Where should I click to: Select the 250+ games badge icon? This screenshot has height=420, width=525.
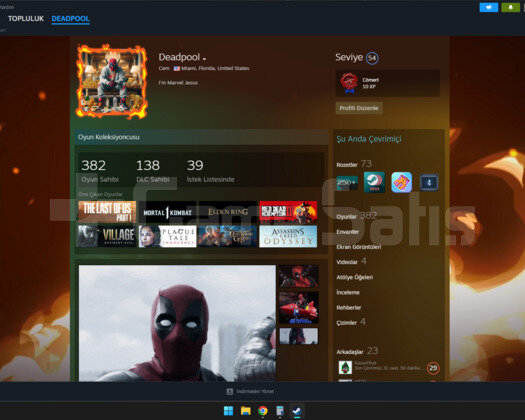(x=347, y=183)
